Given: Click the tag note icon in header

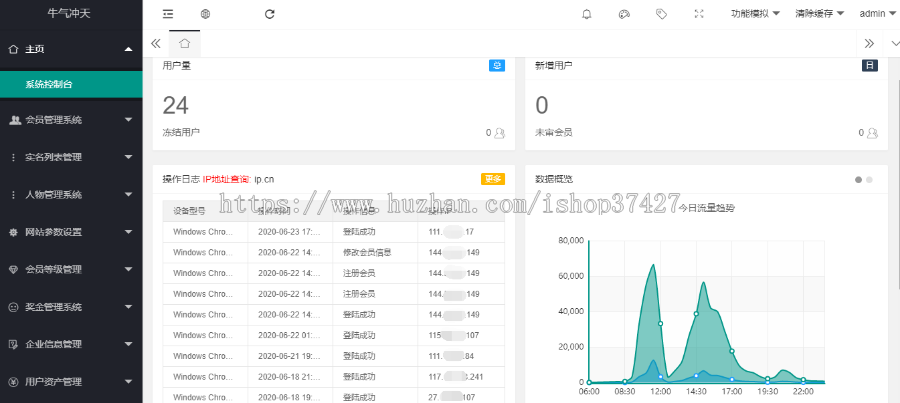Looking at the screenshot, I should (661, 14).
